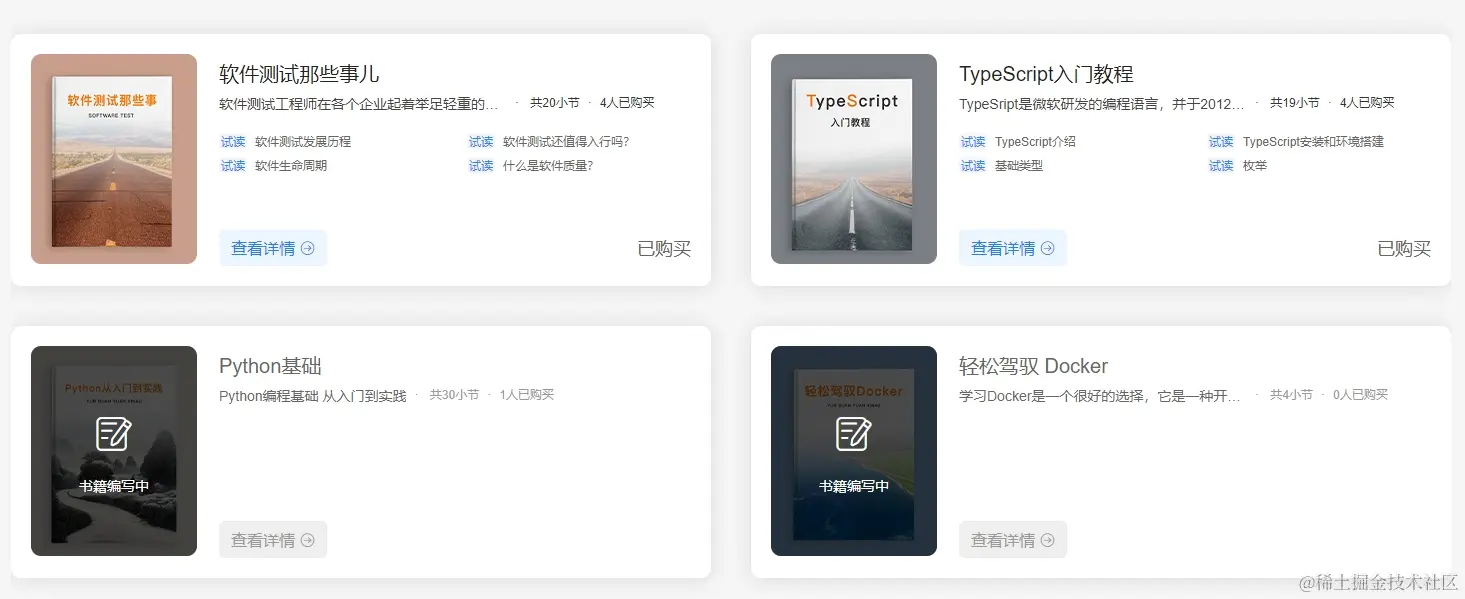The image size is (1465, 599).
Task: Click the 软件测试那些事儿 book cover image
Action: pyautogui.click(x=113, y=158)
